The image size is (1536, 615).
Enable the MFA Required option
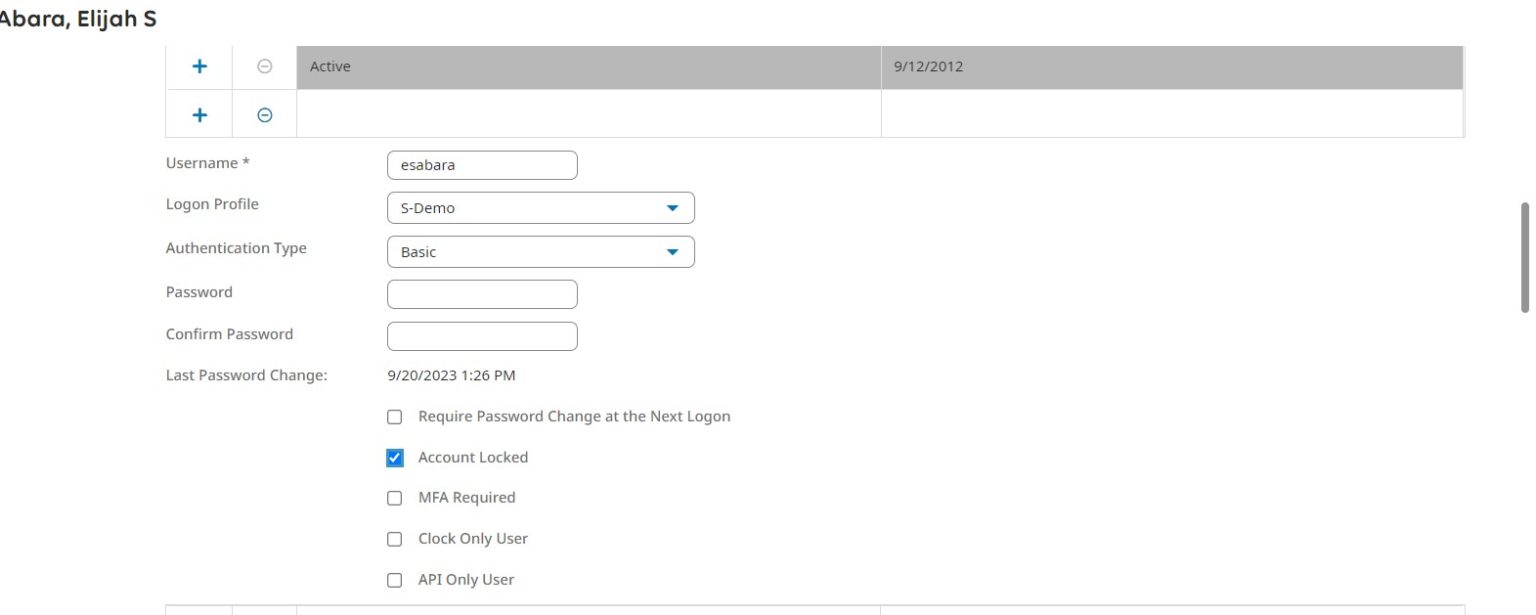[394, 497]
